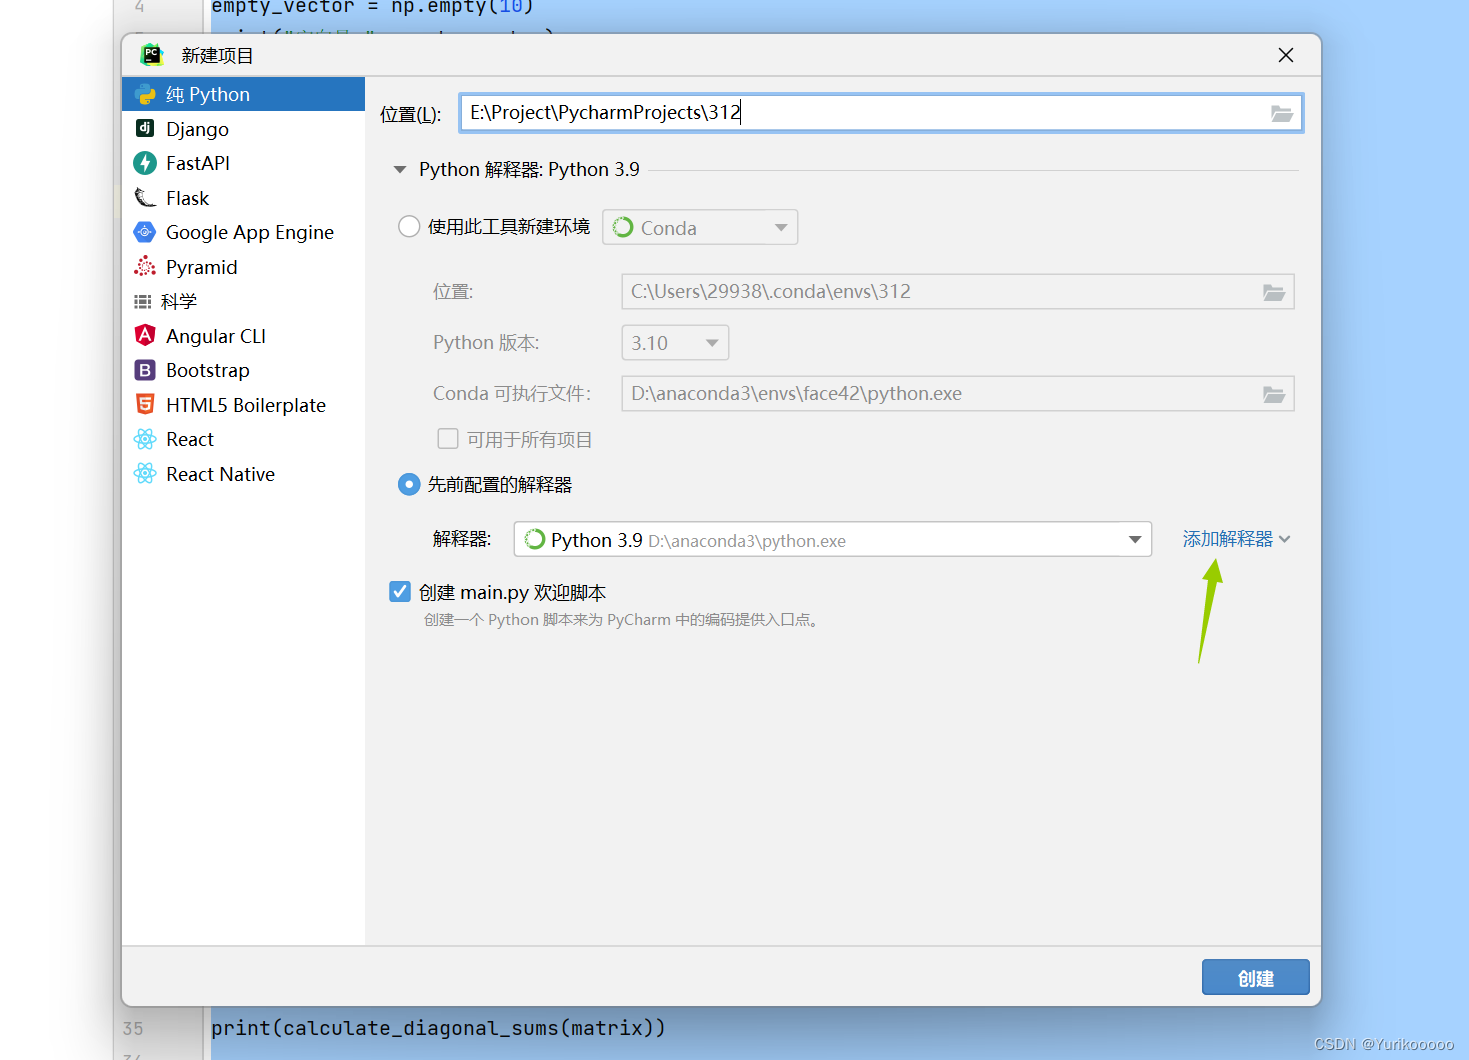Choose Google App Engine project type
This screenshot has width=1469, height=1060.
[243, 232]
